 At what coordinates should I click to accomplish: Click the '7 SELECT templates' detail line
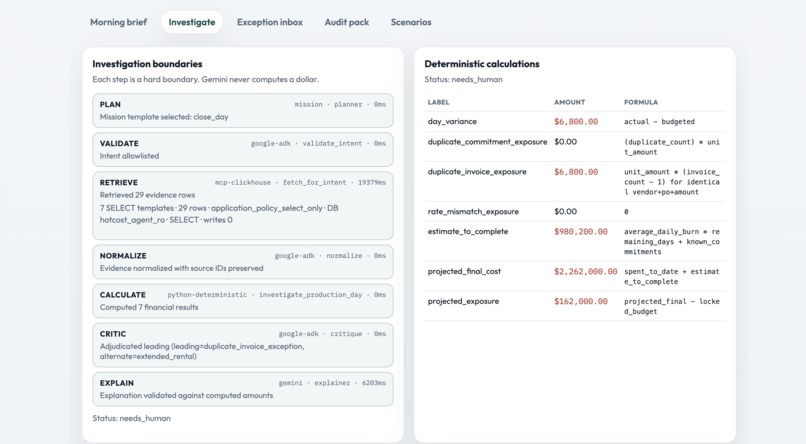click(x=219, y=214)
